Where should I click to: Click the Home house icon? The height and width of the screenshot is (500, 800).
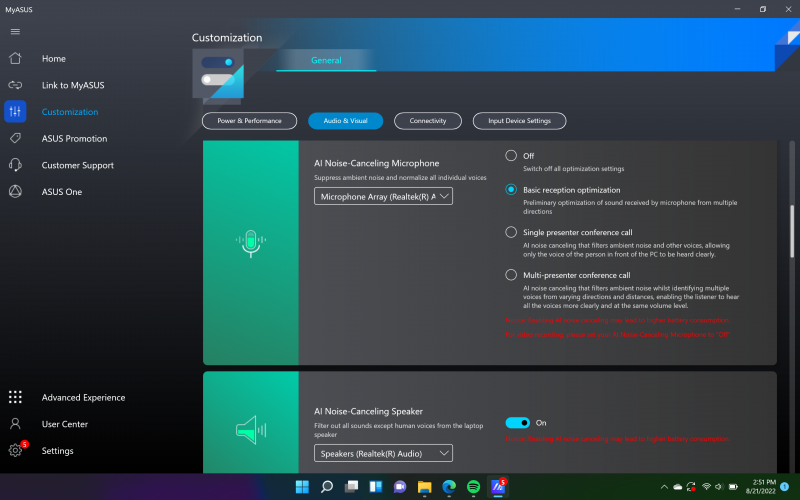pos(15,58)
